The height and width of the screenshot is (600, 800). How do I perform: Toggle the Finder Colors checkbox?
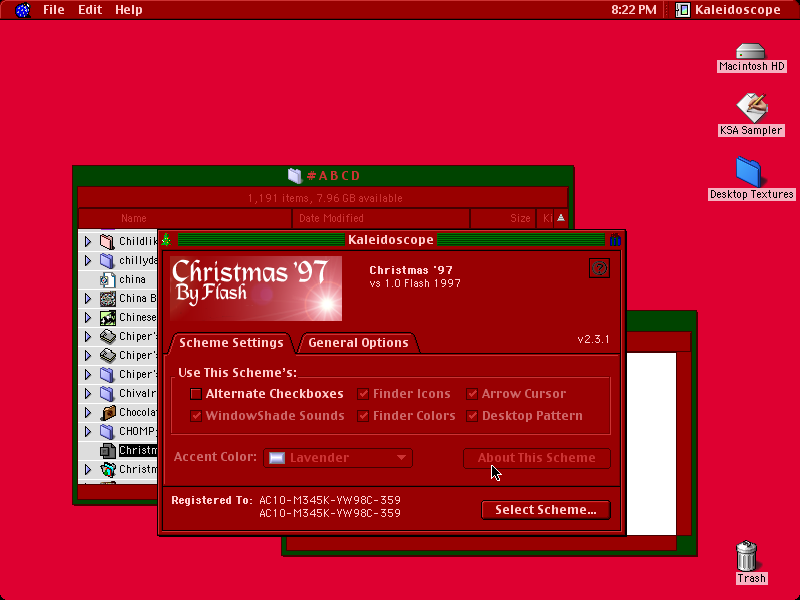tap(363, 416)
